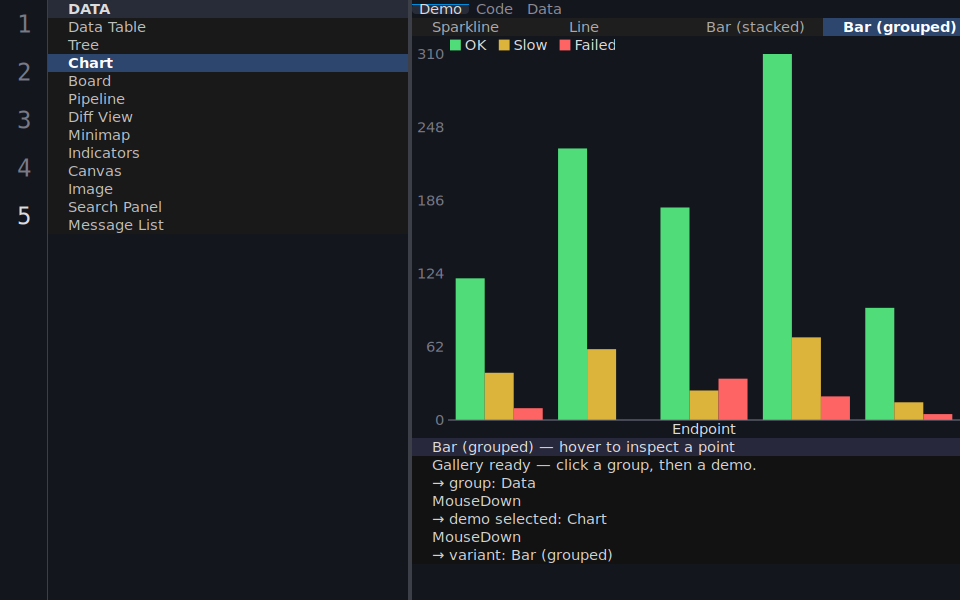Click the status line 'hover to inspect a point'

coord(686,447)
